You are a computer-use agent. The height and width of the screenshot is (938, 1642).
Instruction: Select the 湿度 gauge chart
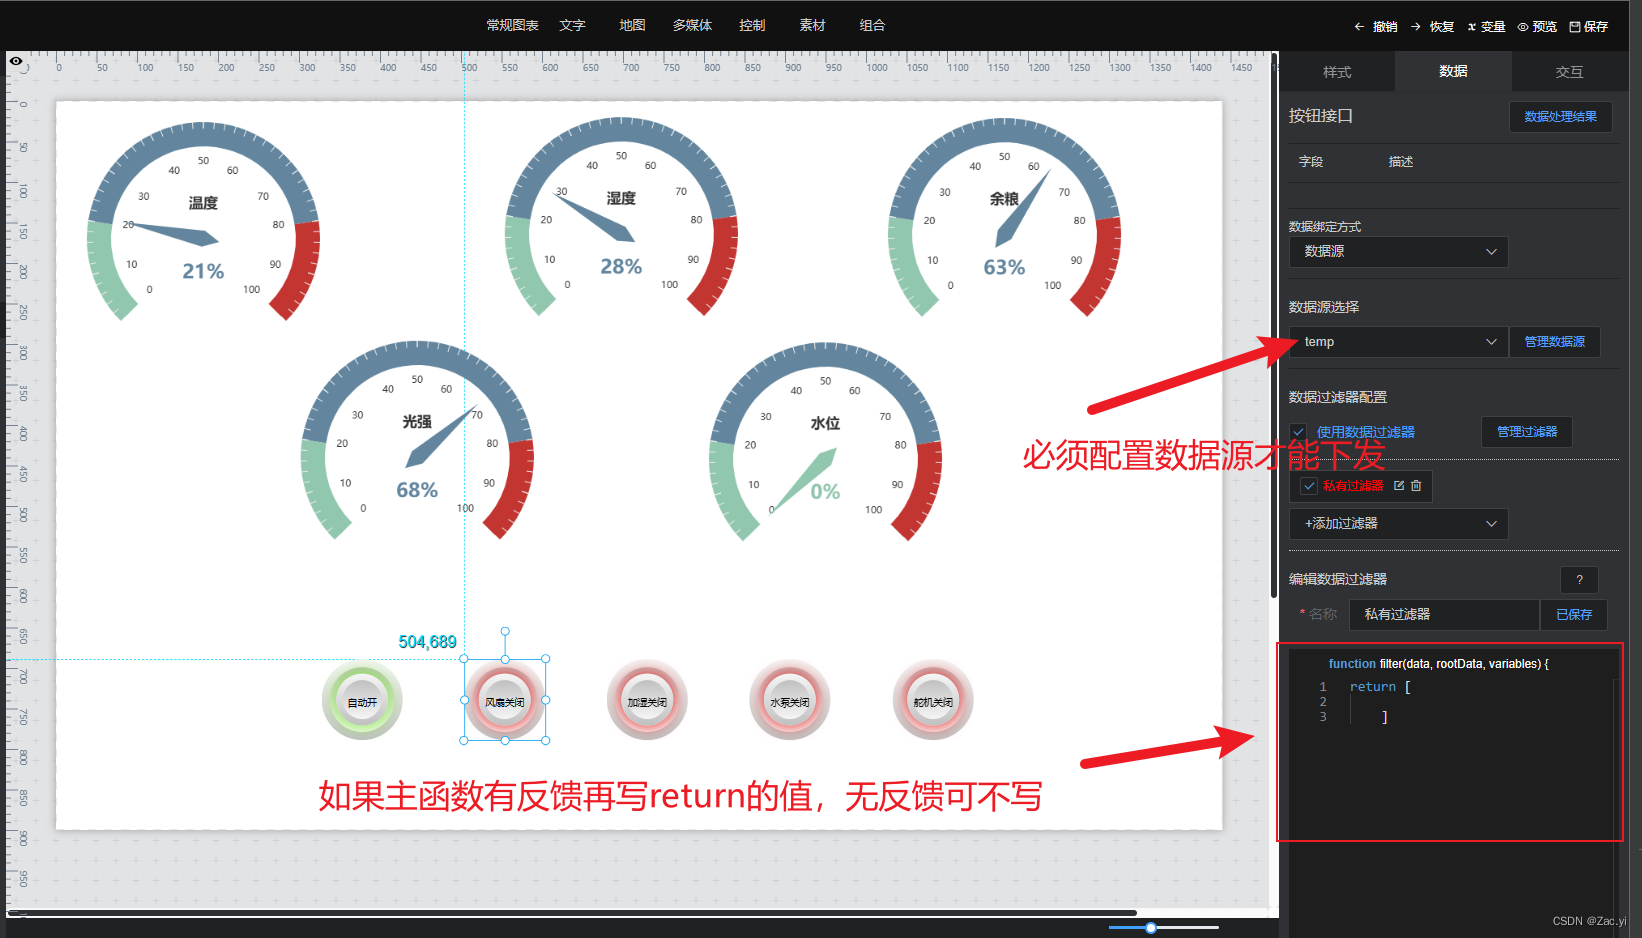[621, 217]
